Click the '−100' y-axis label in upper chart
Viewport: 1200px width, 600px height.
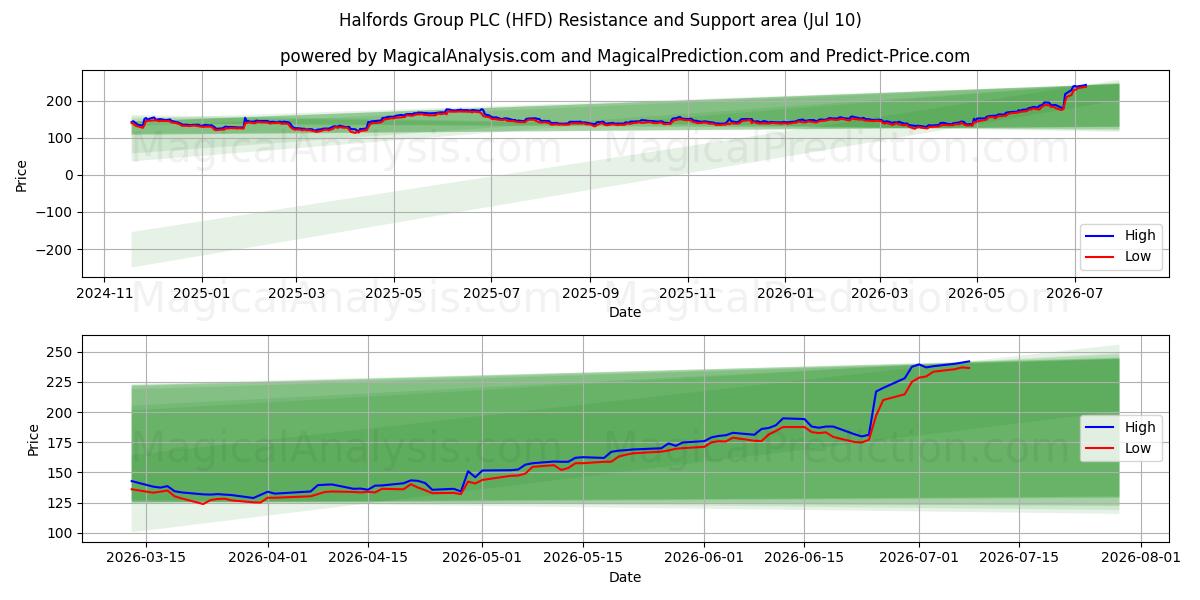coord(56,212)
